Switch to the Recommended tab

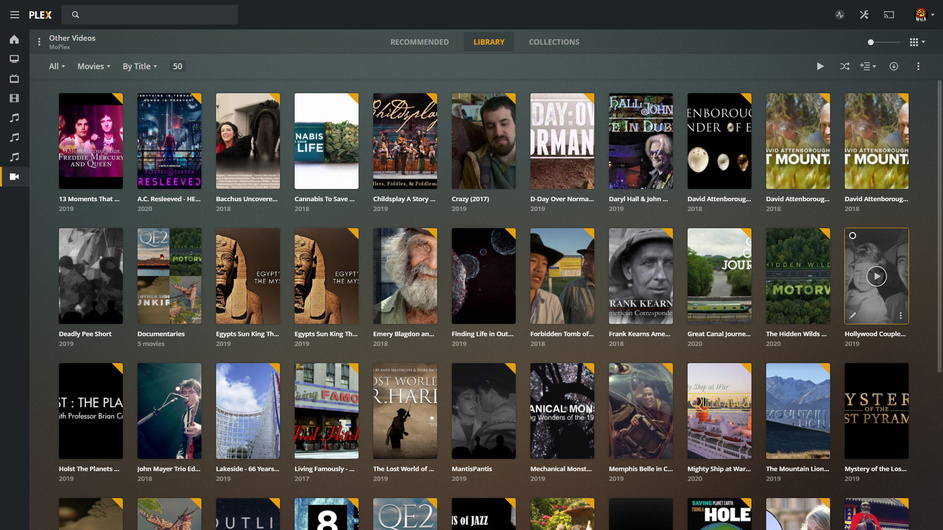[419, 42]
